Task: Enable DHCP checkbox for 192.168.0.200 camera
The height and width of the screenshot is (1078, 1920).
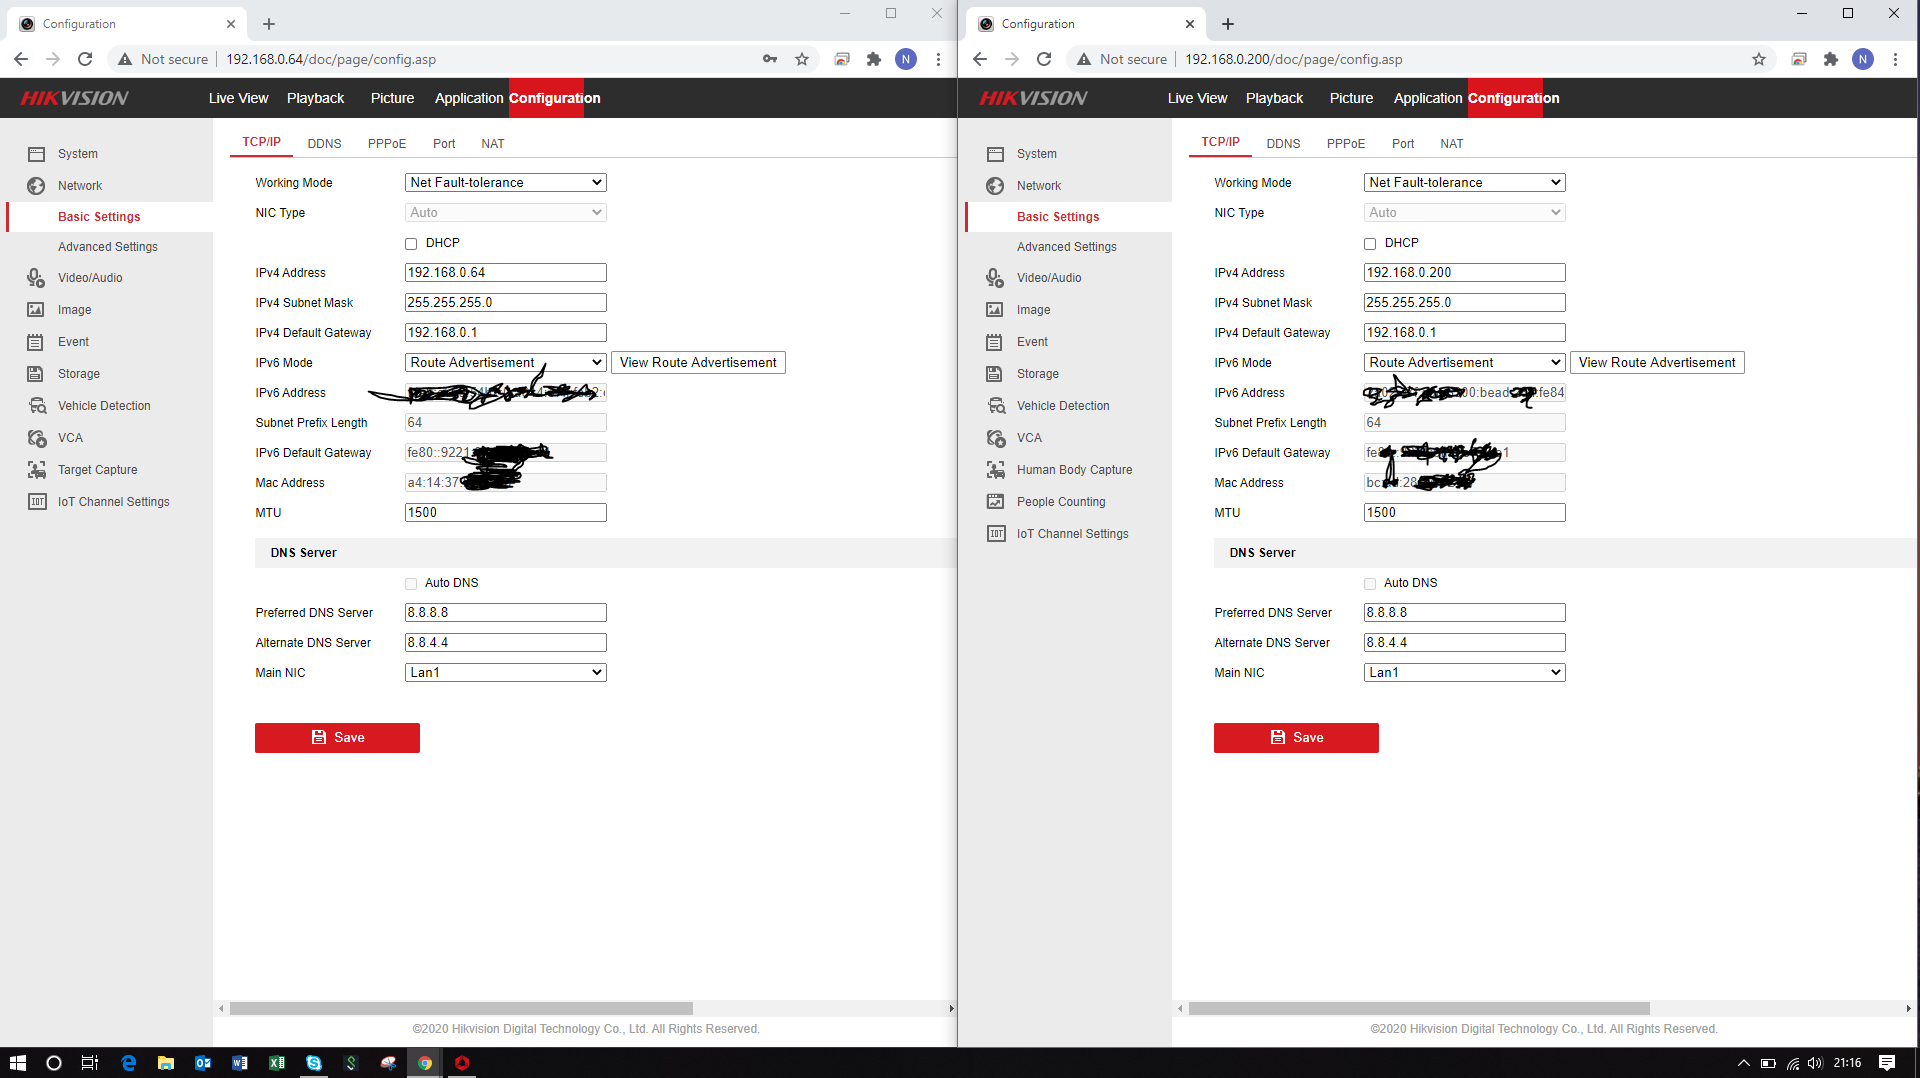Action: pyautogui.click(x=1370, y=244)
